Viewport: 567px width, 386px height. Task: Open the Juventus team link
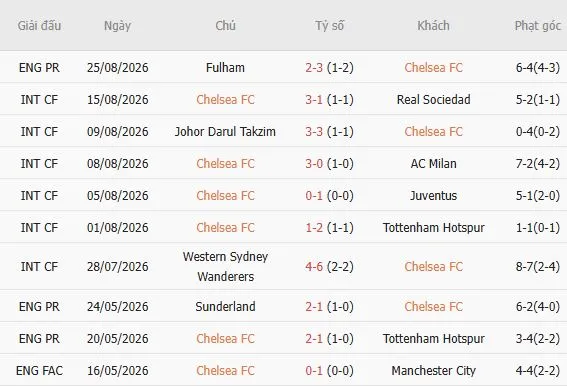click(x=434, y=196)
